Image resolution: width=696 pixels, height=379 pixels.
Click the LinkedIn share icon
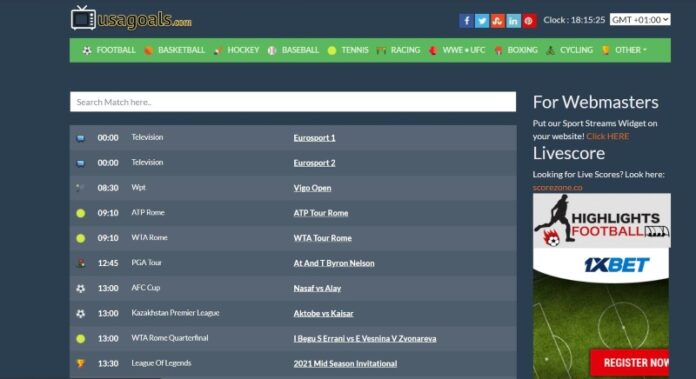513,20
